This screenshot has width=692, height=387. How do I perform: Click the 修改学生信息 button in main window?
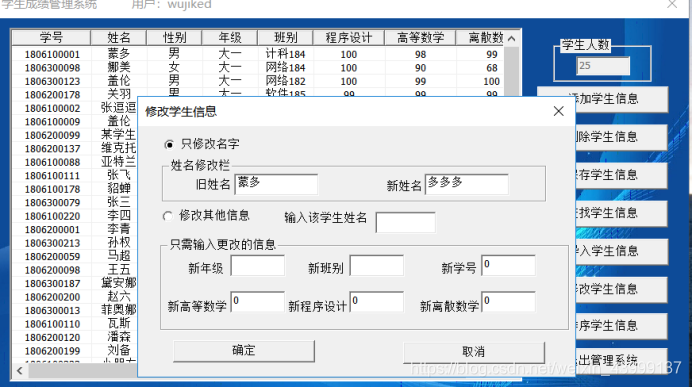(x=622, y=289)
